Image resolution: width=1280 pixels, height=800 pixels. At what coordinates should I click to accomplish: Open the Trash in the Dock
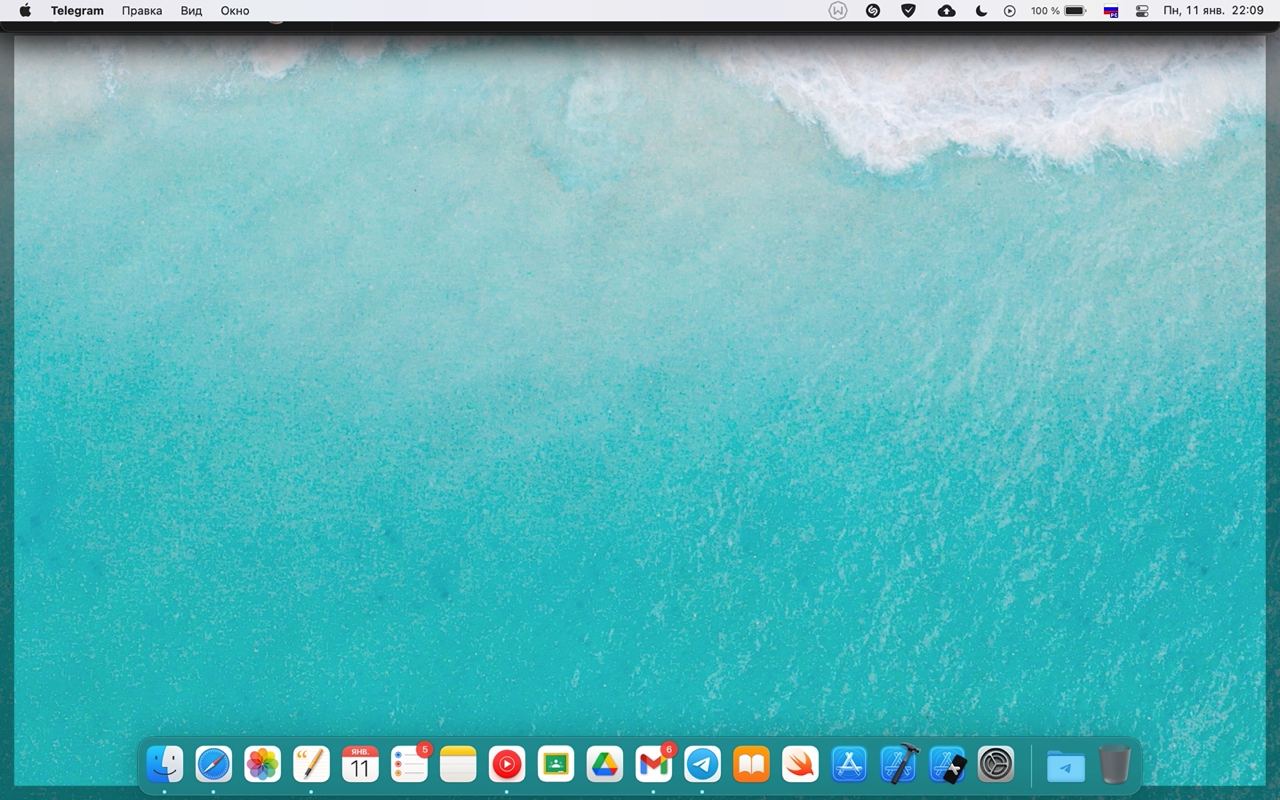pyautogui.click(x=1114, y=765)
